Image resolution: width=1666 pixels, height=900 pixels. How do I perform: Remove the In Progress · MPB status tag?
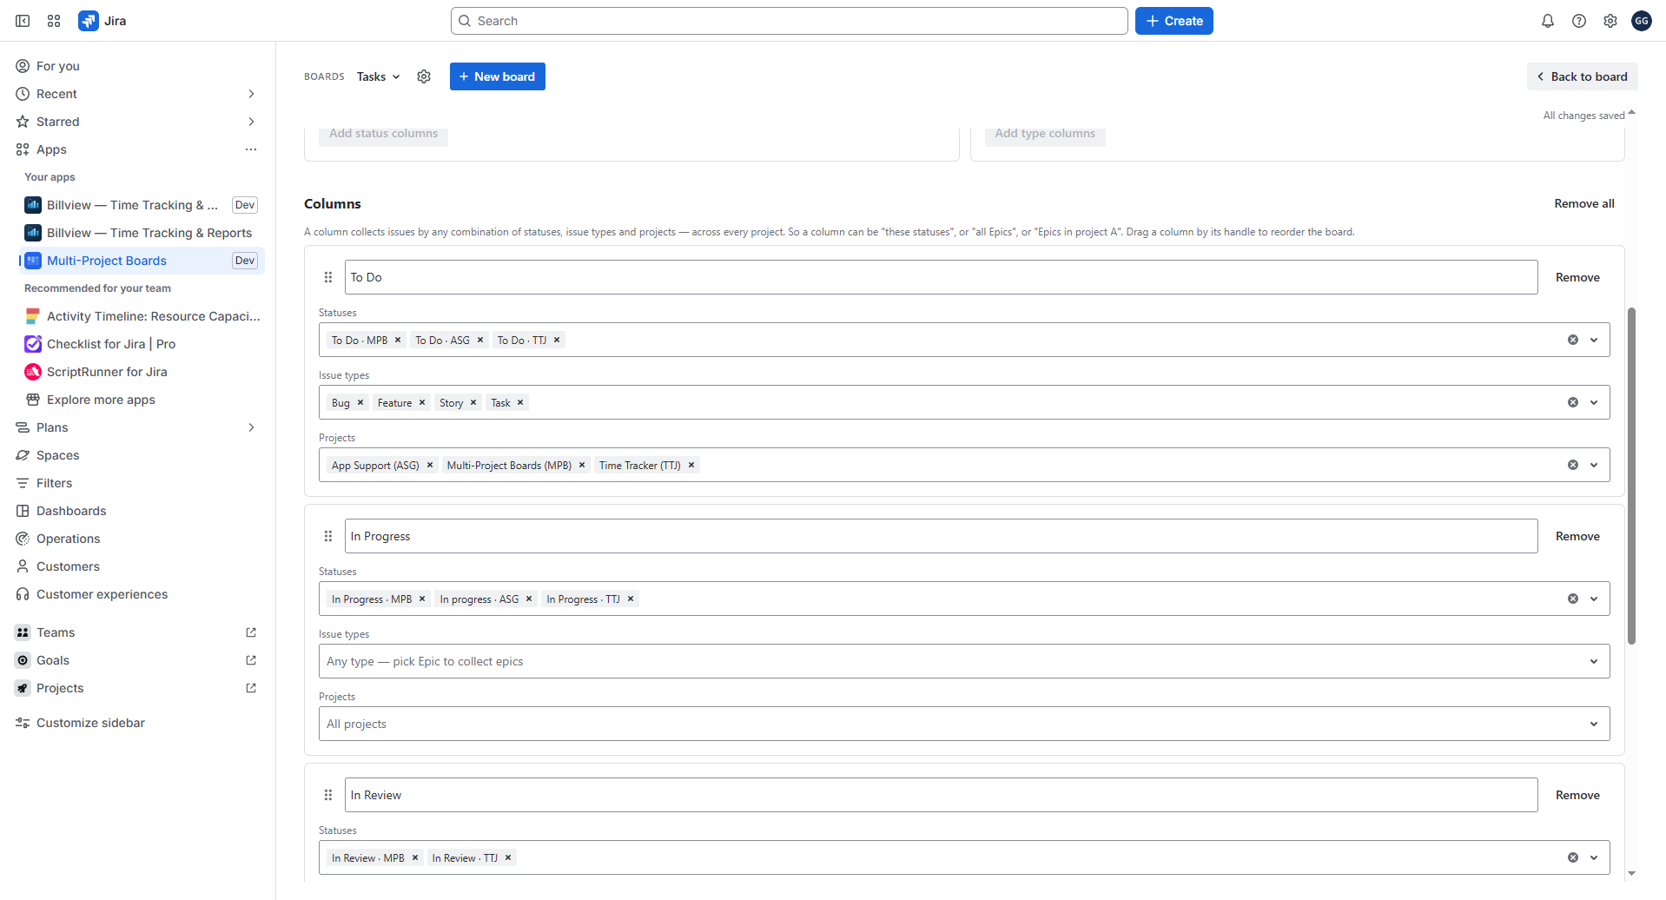coord(422,599)
